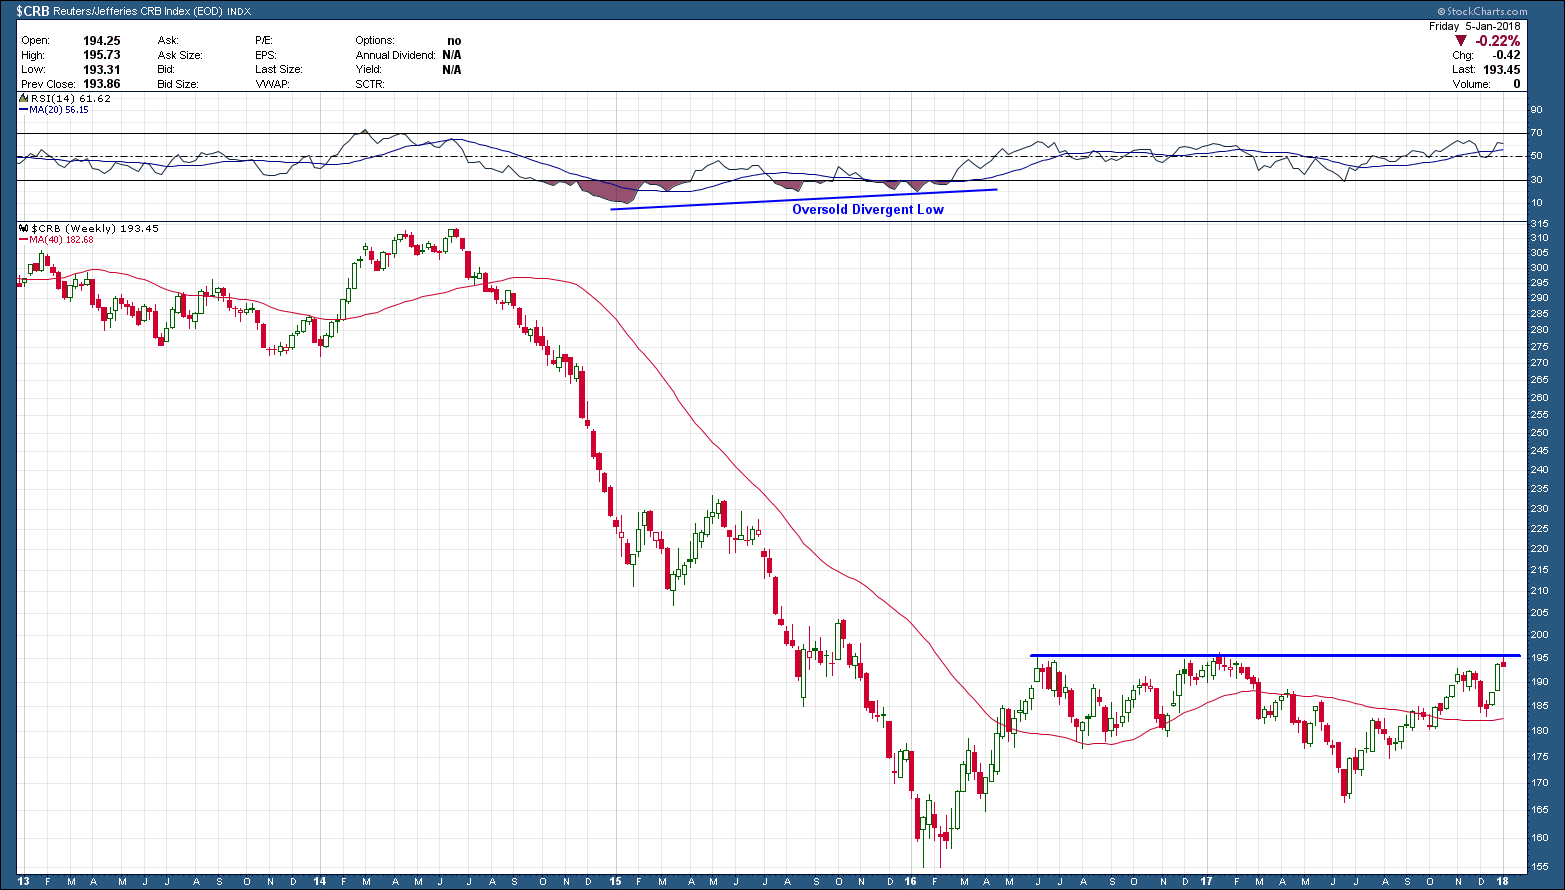This screenshot has height=890, width=1565.
Task: Click the 'SCTR:' label
Action: point(370,84)
